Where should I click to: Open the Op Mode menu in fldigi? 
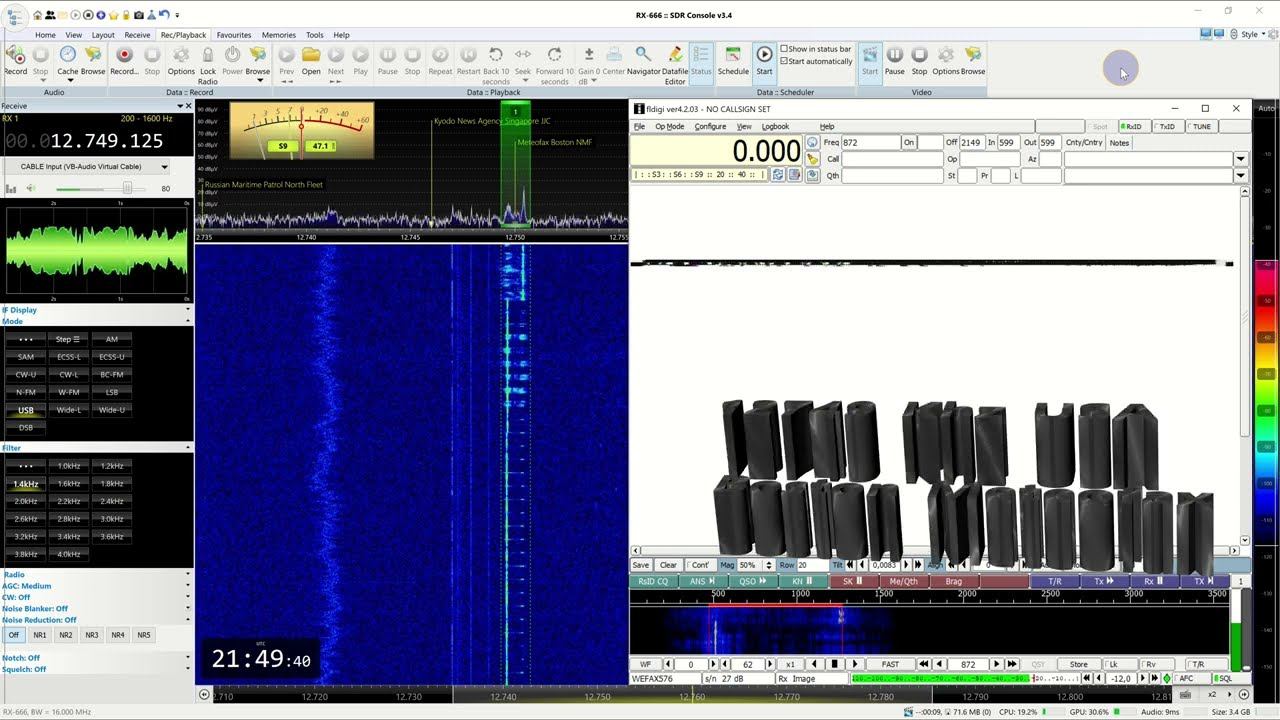click(669, 127)
